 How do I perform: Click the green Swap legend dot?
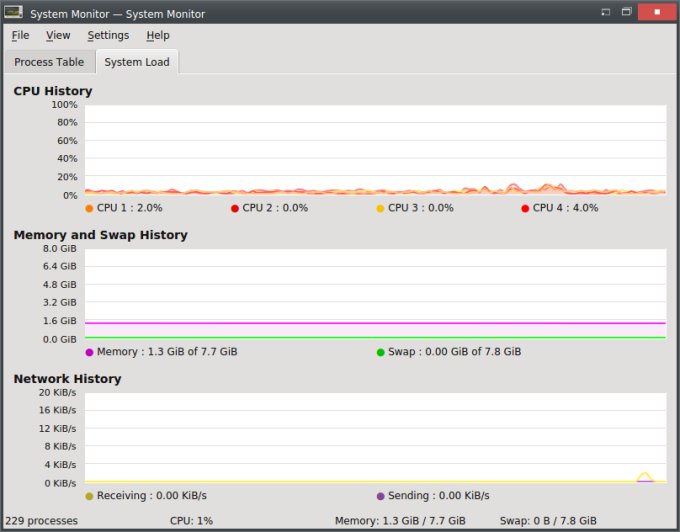[x=380, y=352]
